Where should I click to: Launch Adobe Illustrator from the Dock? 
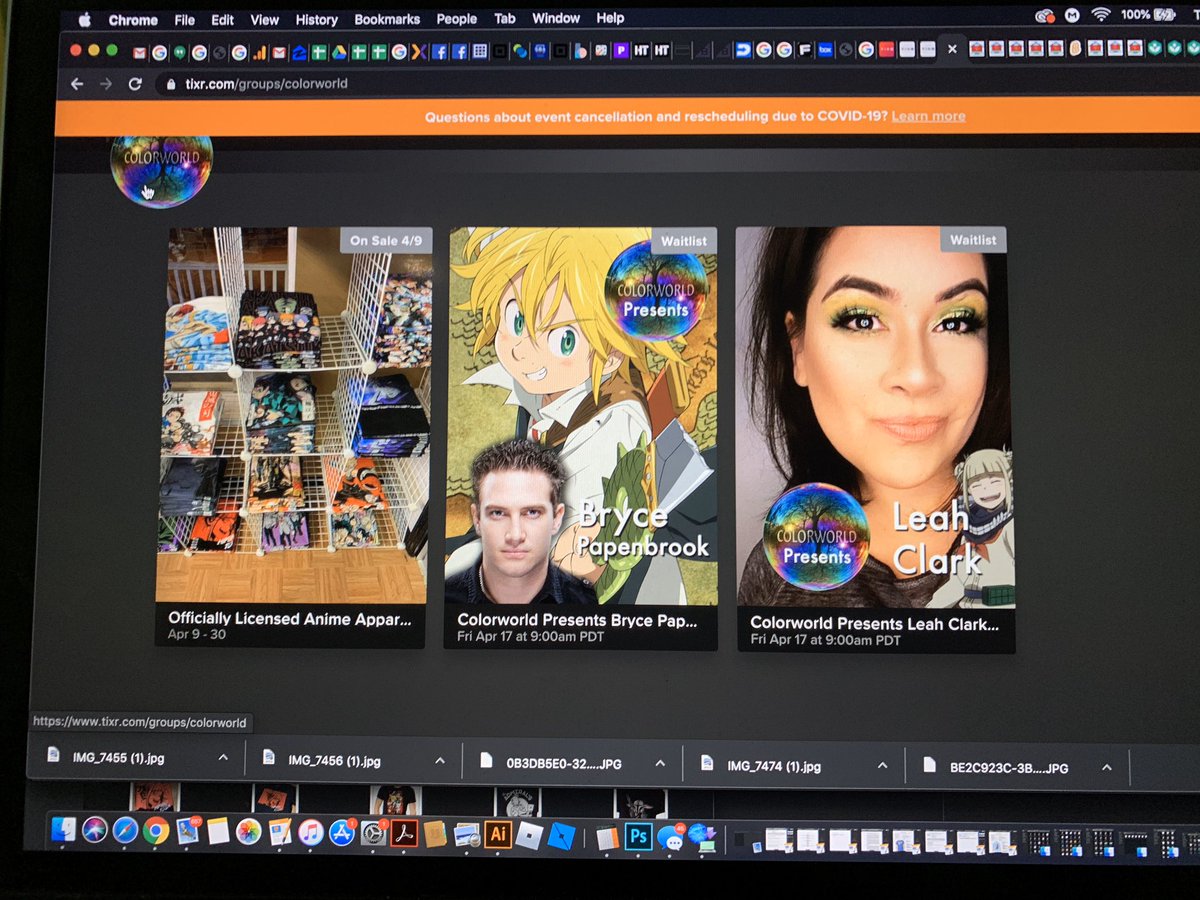[x=498, y=834]
